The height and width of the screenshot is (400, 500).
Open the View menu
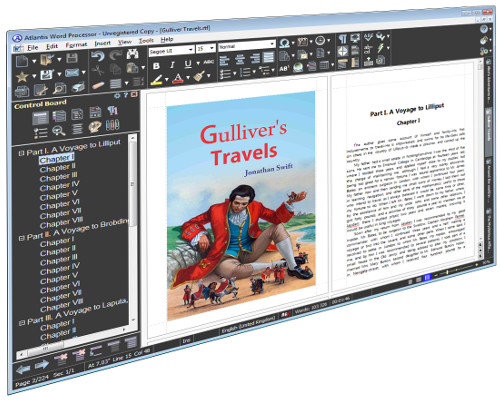pyautogui.click(x=125, y=42)
